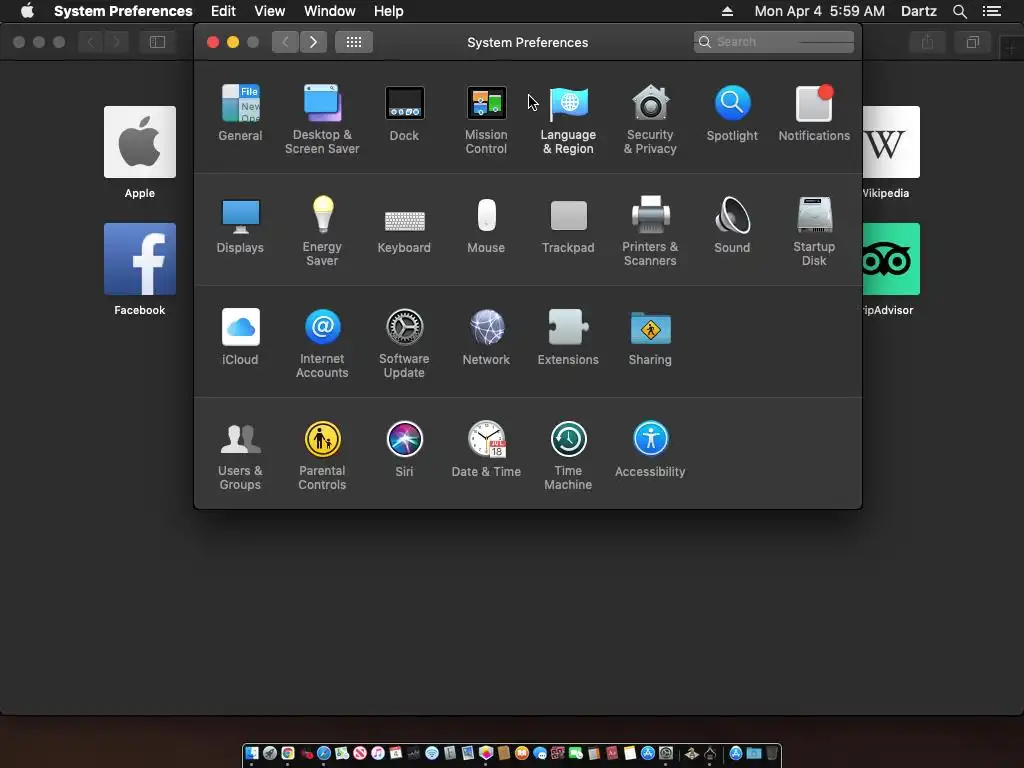Open the Window menu
This screenshot has height=768, width=1024.
click(x=330, y=11)
